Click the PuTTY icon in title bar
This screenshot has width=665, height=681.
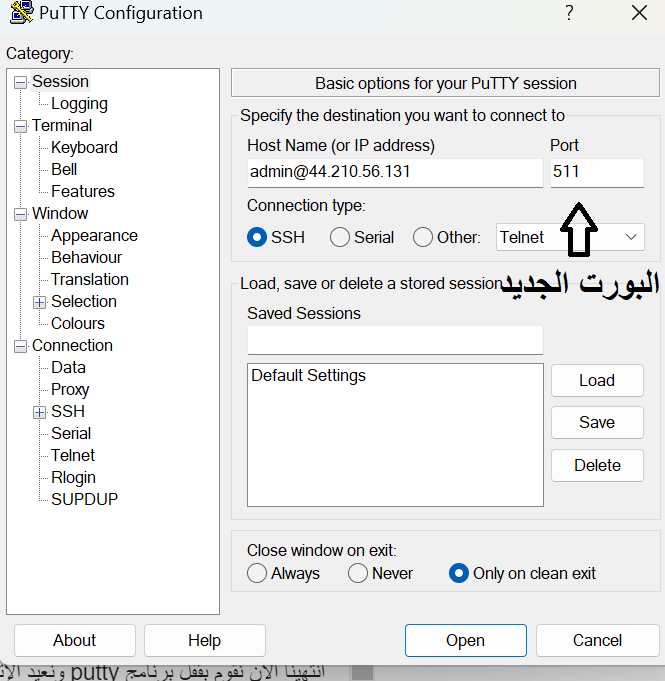point(22,12)
